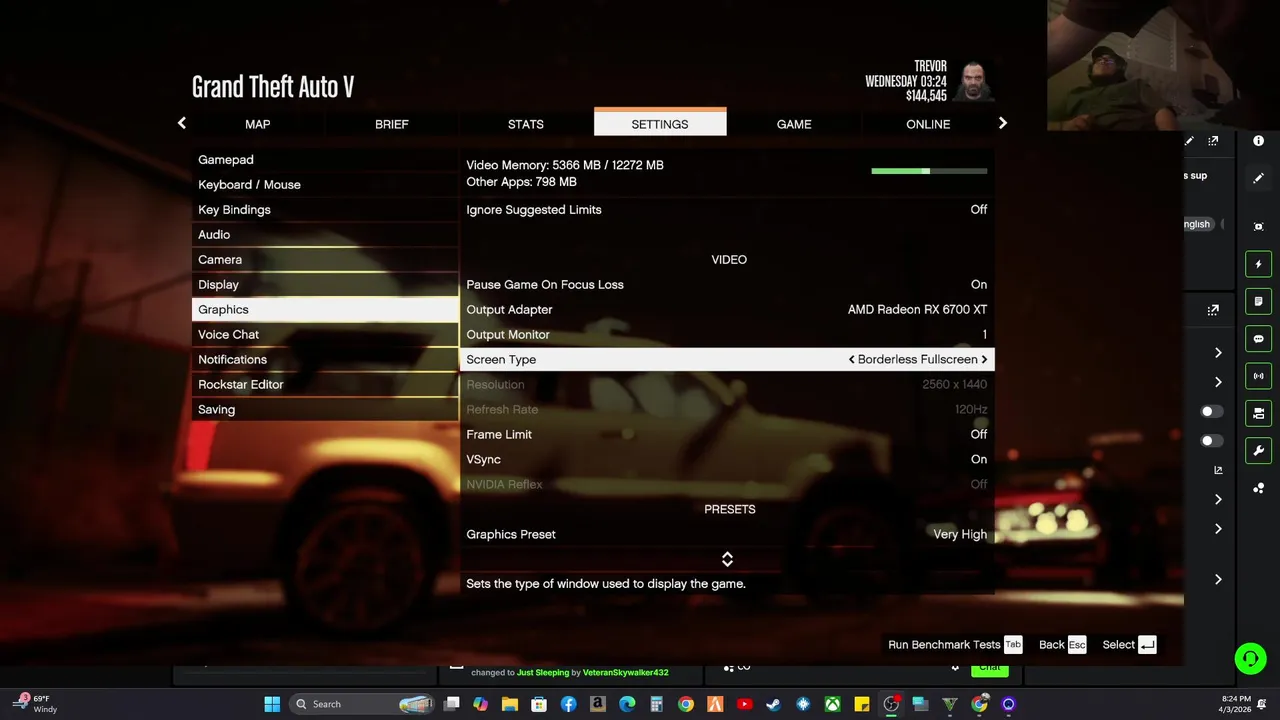The height and width of the screenshot is (720, 1280).
Task: Click the Back Esc button
Action: [x=1062, y=645]
